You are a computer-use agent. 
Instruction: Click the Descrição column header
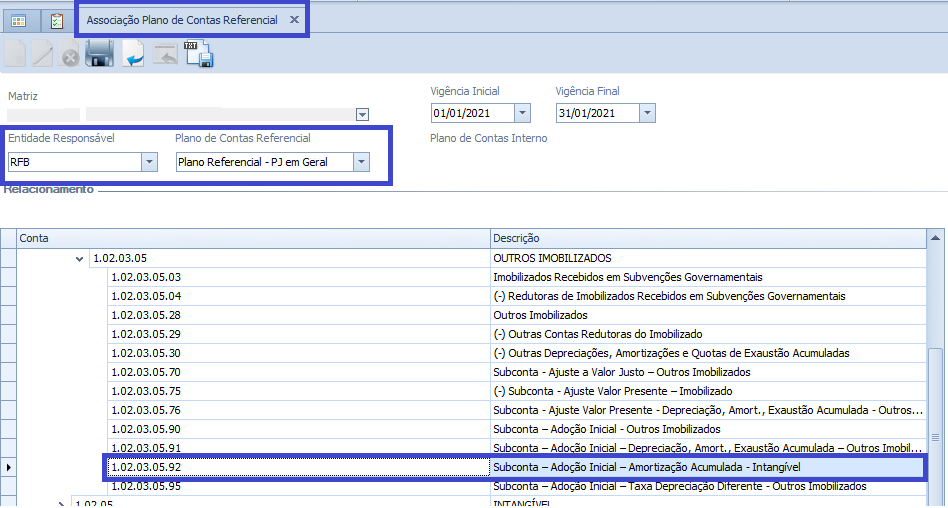pos(708,238)
